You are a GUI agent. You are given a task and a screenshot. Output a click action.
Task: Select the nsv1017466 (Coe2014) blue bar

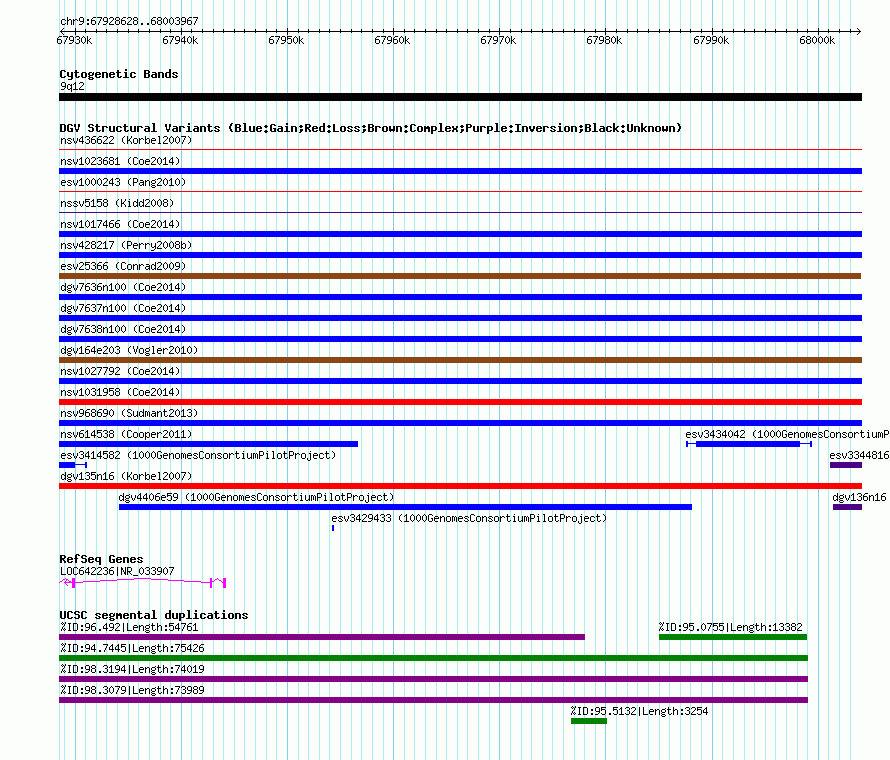point(460,234)
